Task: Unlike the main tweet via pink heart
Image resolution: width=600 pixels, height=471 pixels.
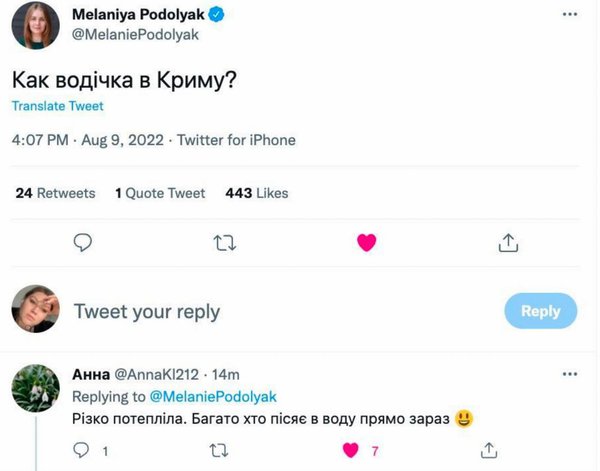Action: coord(367,242)
